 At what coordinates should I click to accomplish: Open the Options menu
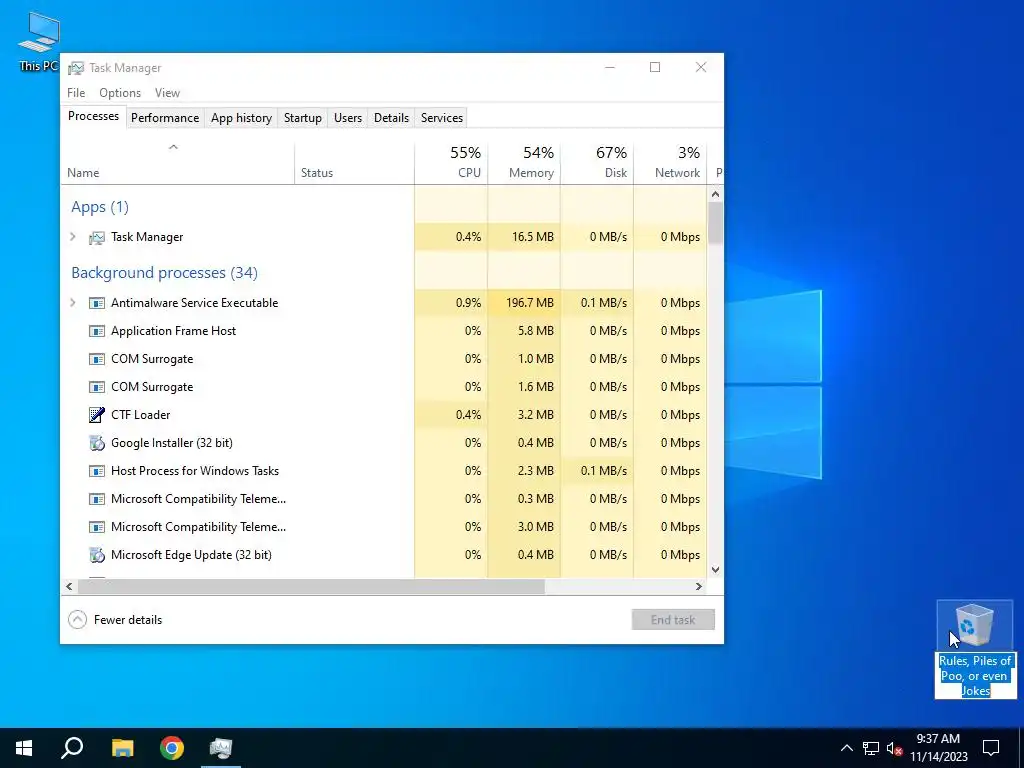(120, 93)
